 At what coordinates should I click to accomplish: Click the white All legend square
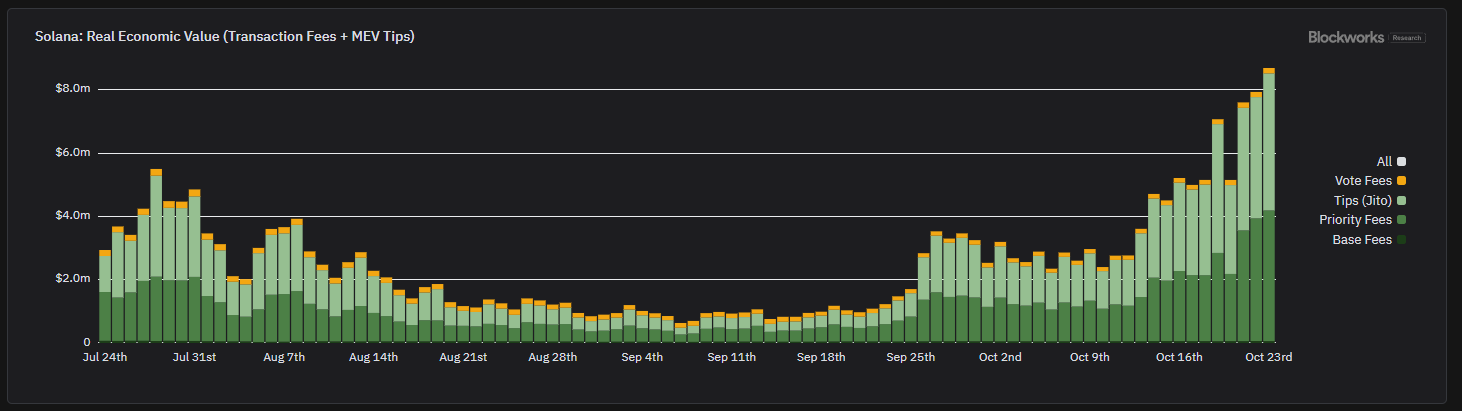(1402, 161)
